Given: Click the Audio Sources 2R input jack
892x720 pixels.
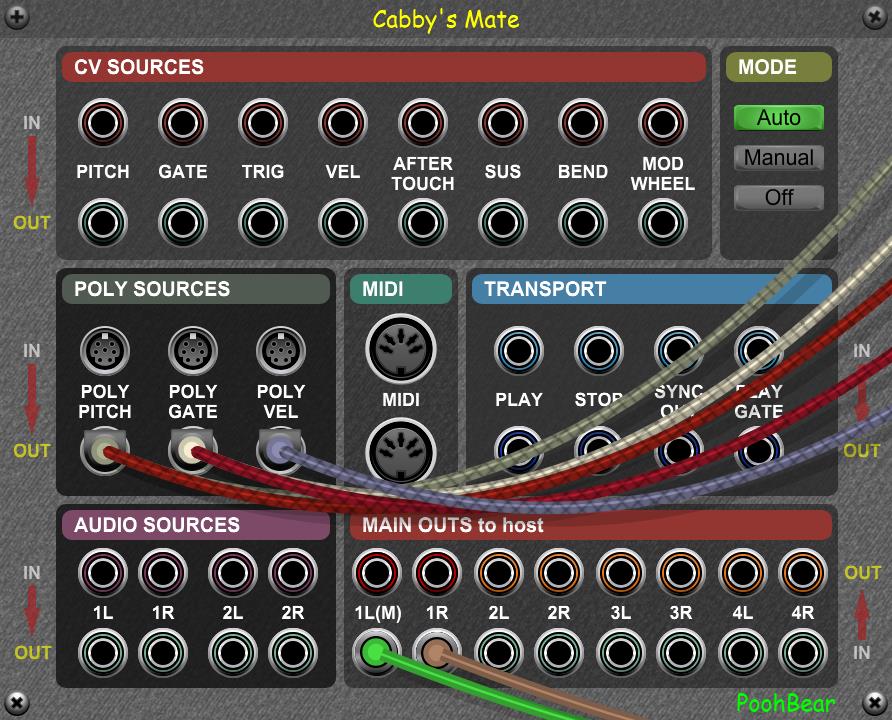Looking at the screenshot, I should click(x=292, y=573).
